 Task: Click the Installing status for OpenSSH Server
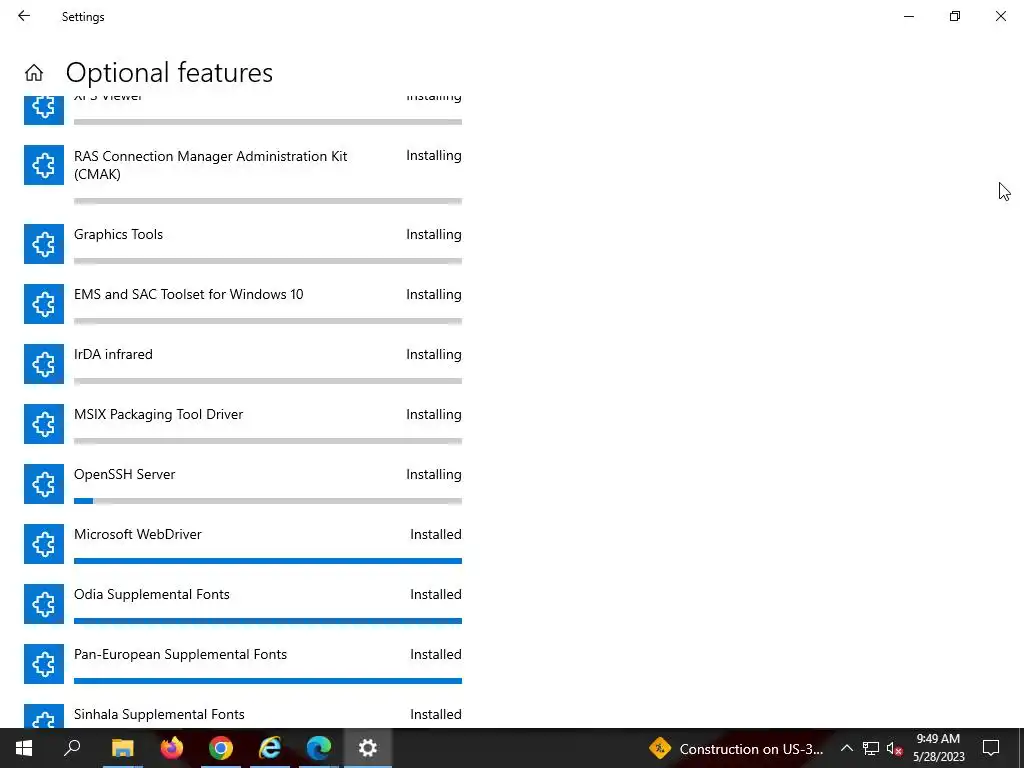coord(434,475)
